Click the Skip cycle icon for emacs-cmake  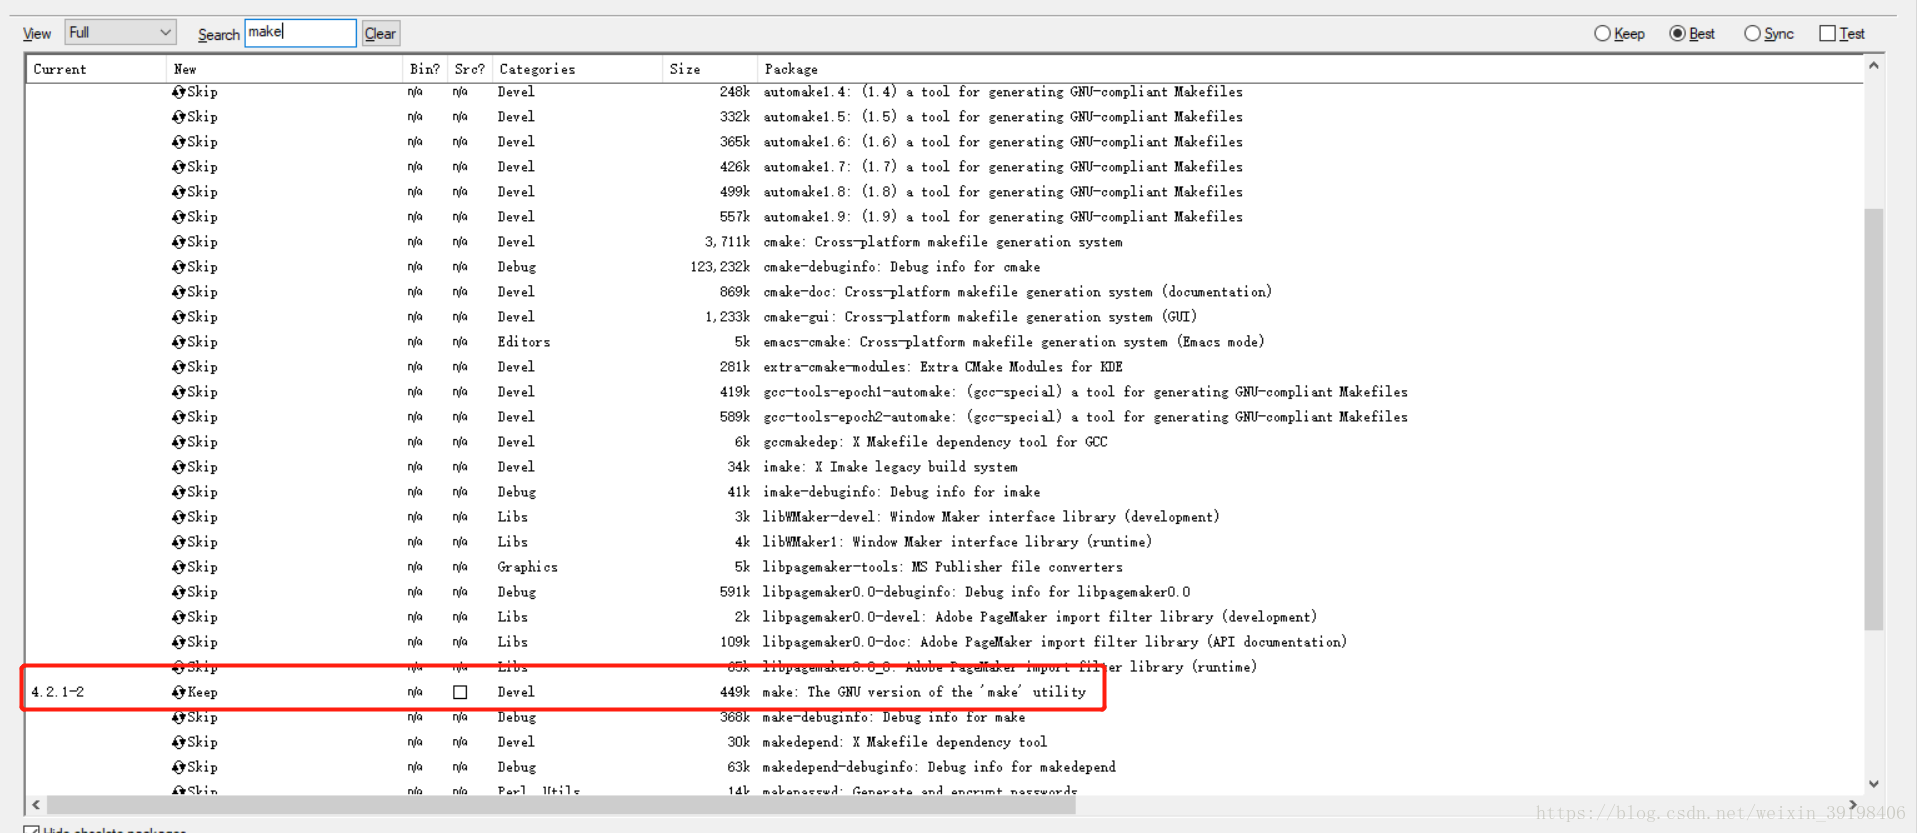(x=178, y=342)
